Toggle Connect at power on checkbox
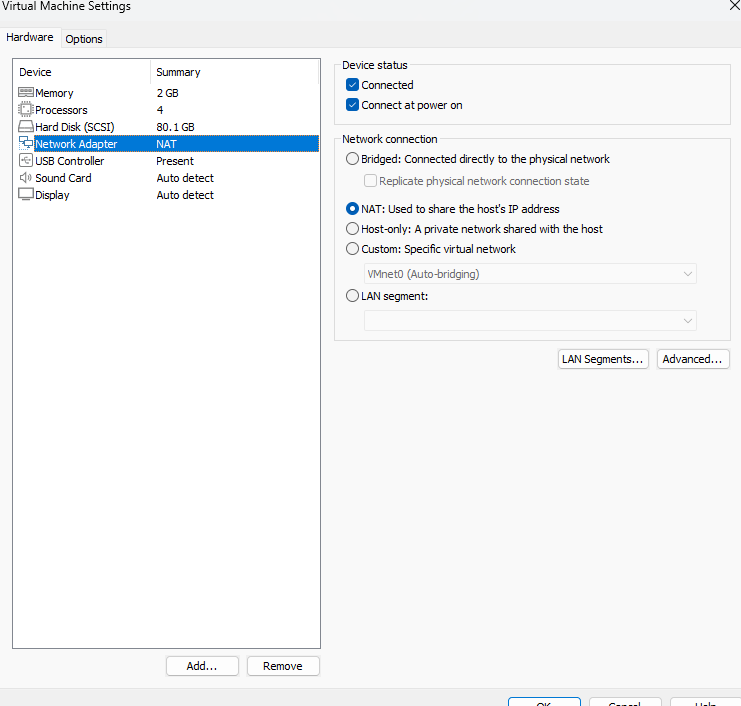The width and height of the screenshot is (741, 706). coord(352,104)
